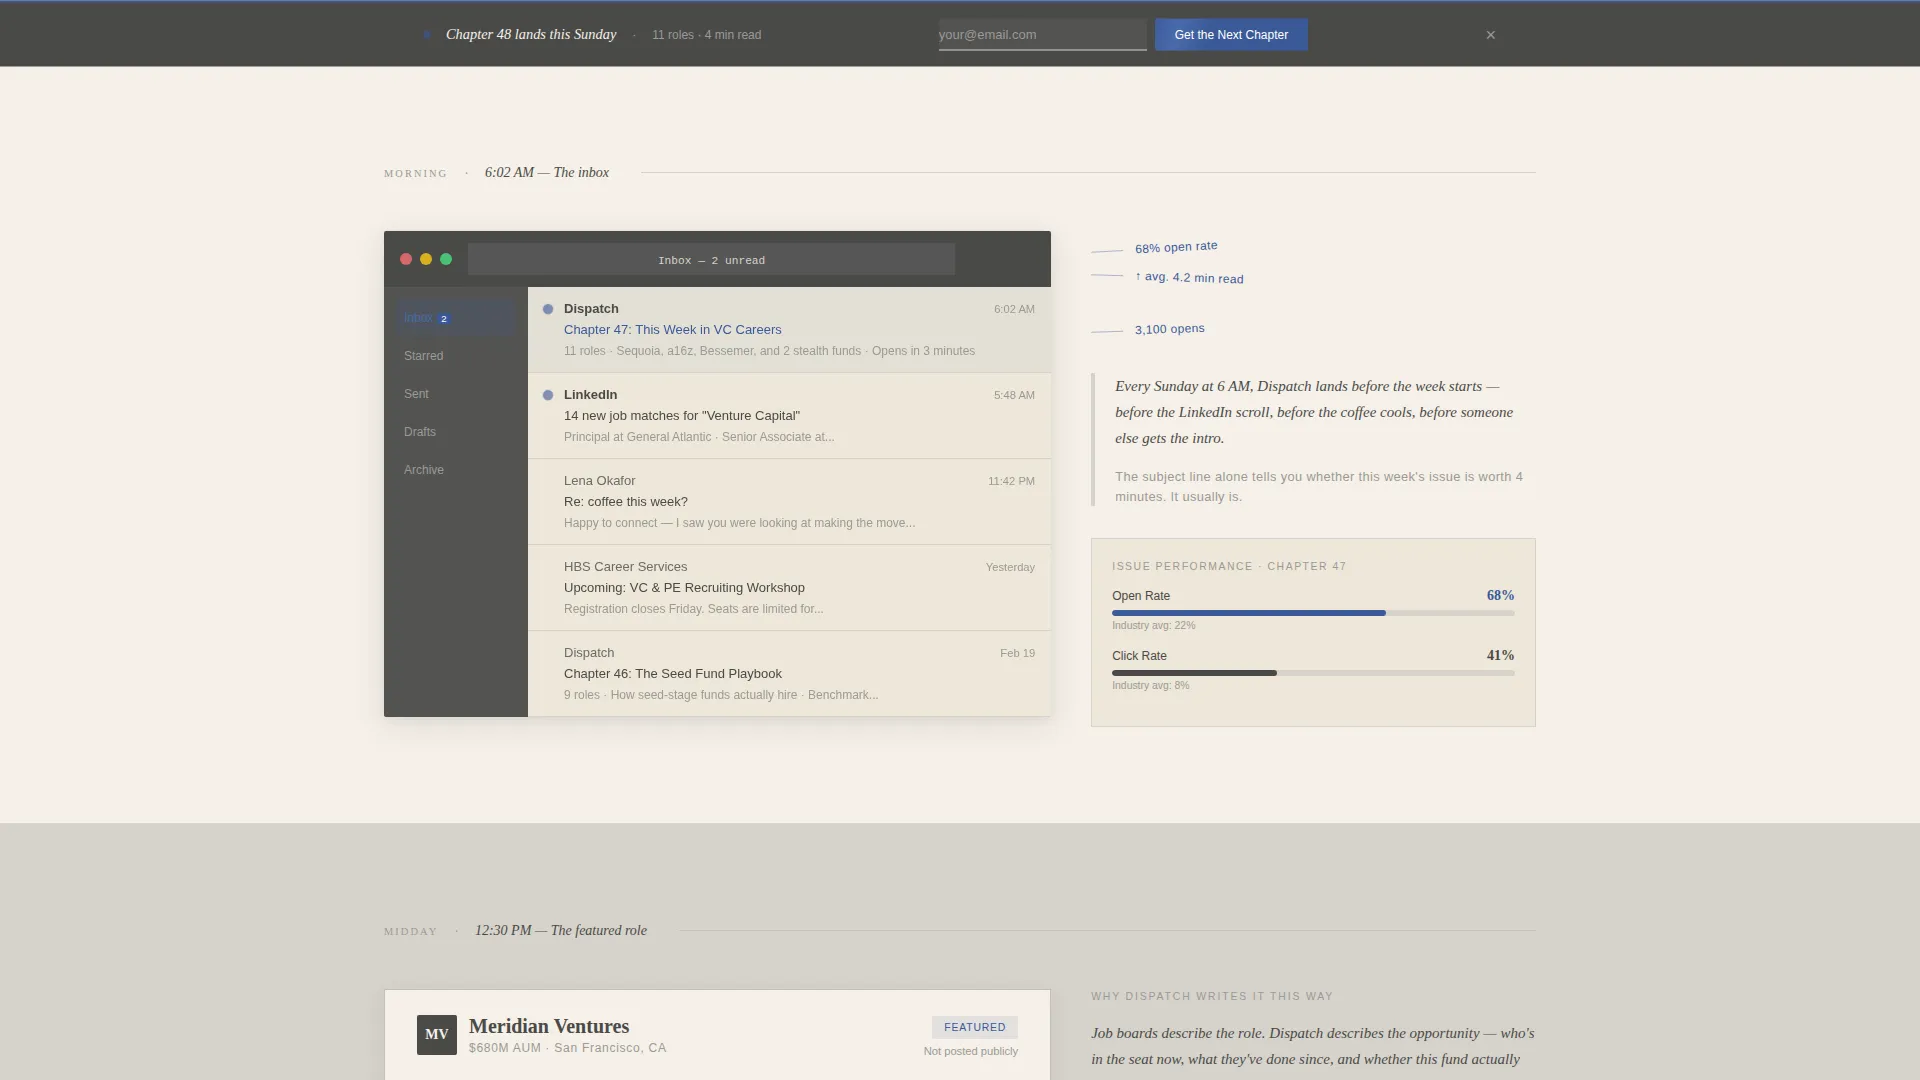Click the MV Meridian Ventures logo
The height and width of the screenshot is (1080, 1920).
coord(437,1035)
